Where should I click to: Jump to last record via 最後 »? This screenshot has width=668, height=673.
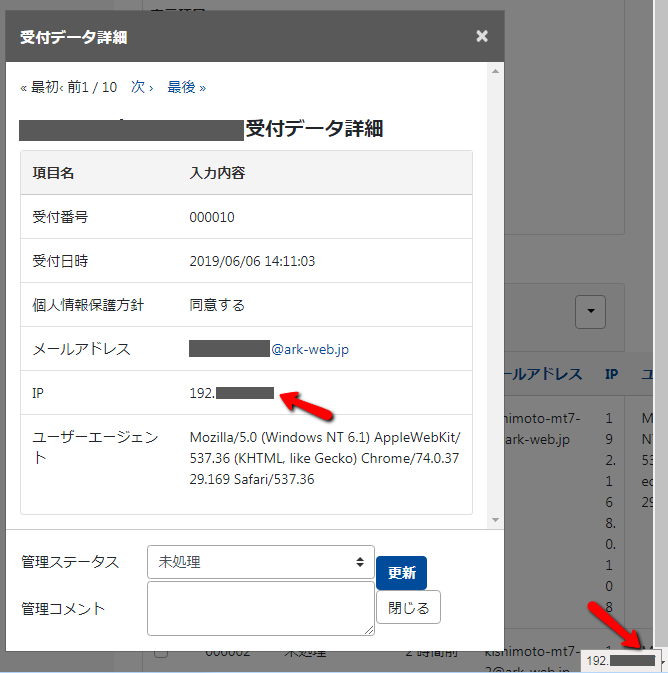pos(186,87)
